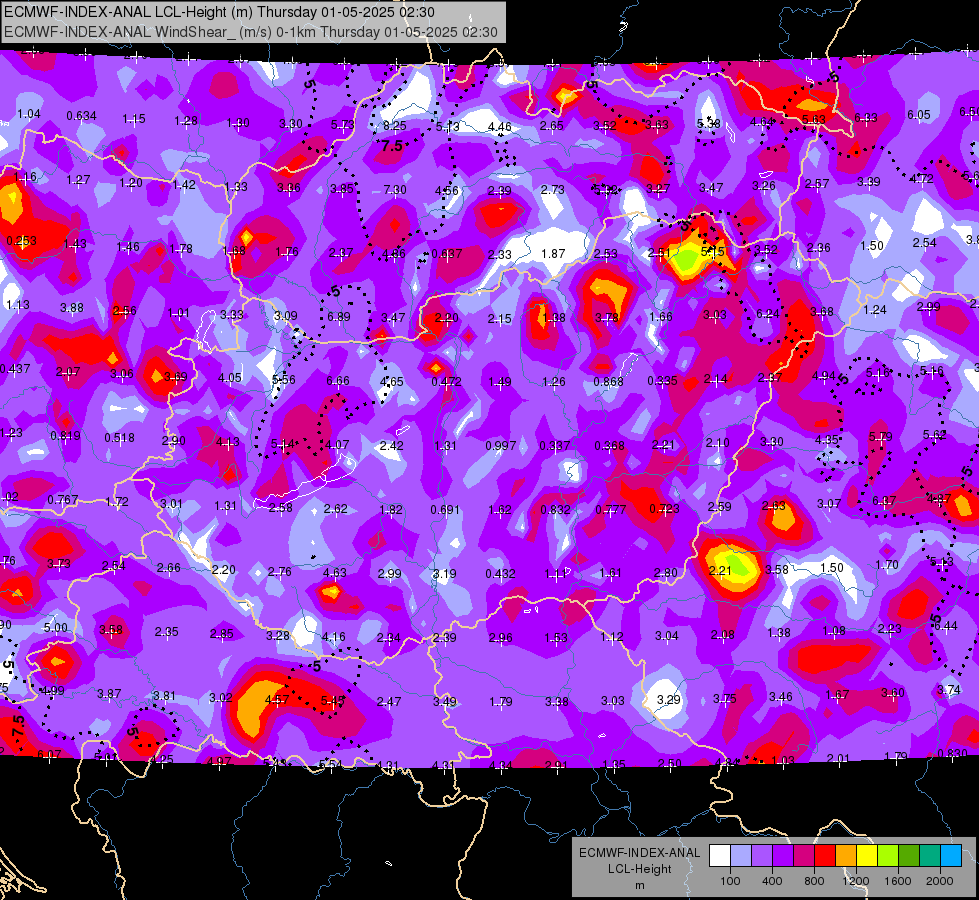Click the grid value 0.253

(21, 240)
